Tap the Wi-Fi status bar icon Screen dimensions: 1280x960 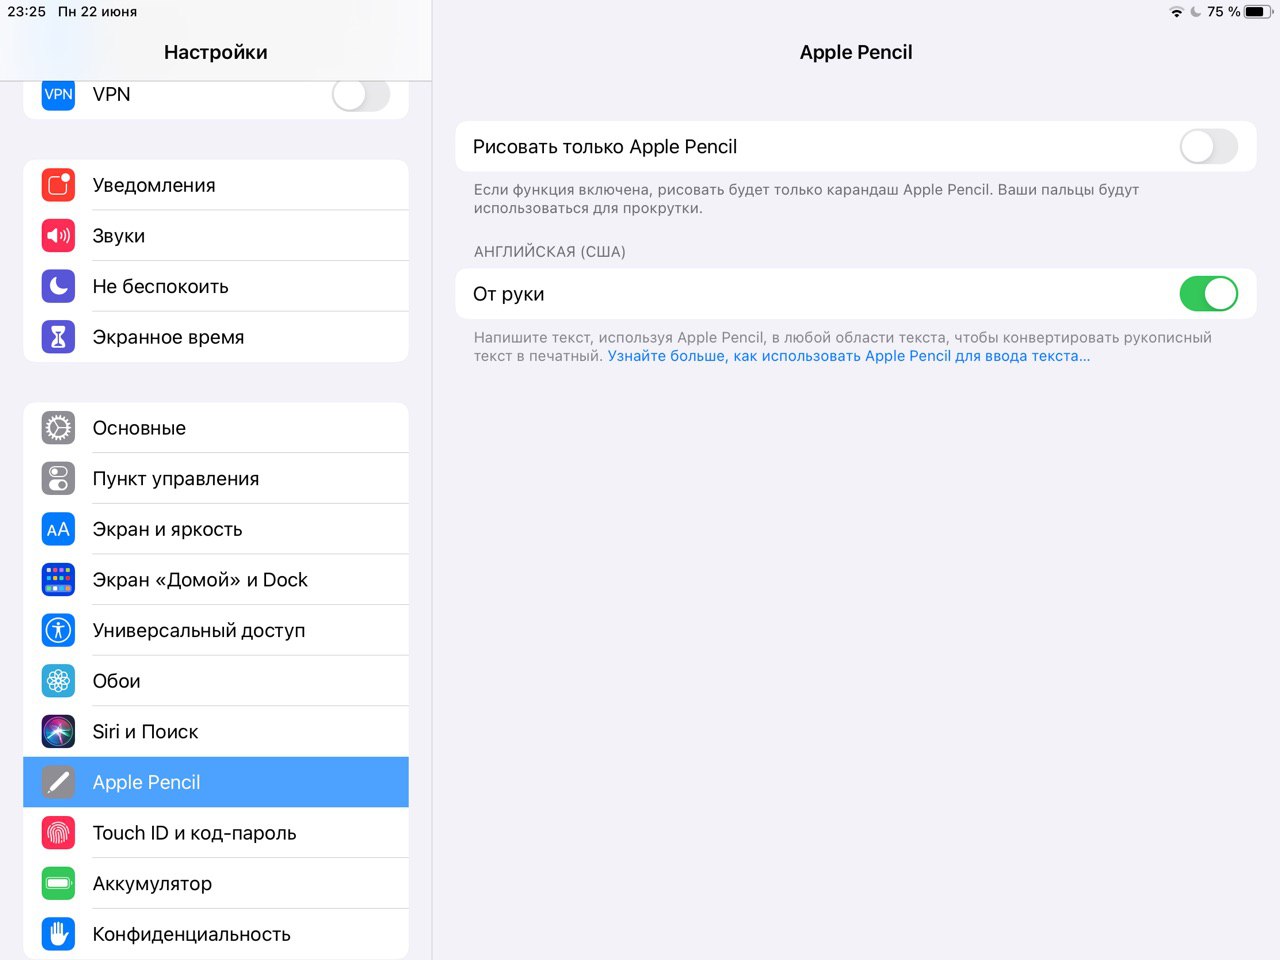click(1177, 12)
